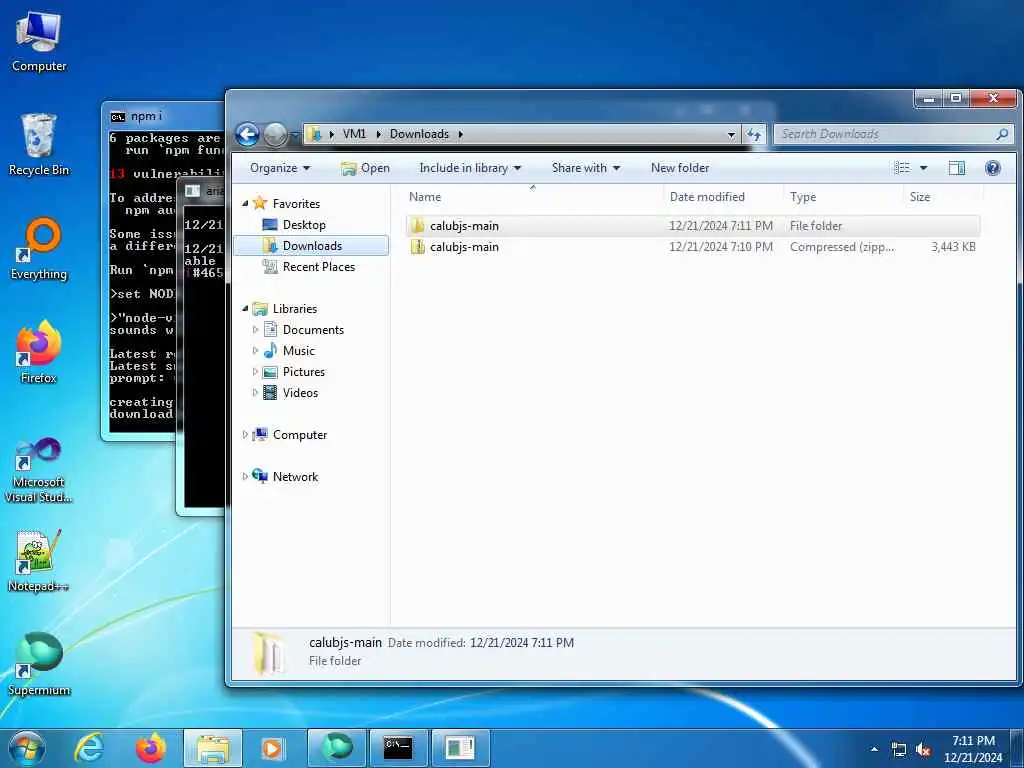Select Downloads in navigation pane

coord(312,246)
